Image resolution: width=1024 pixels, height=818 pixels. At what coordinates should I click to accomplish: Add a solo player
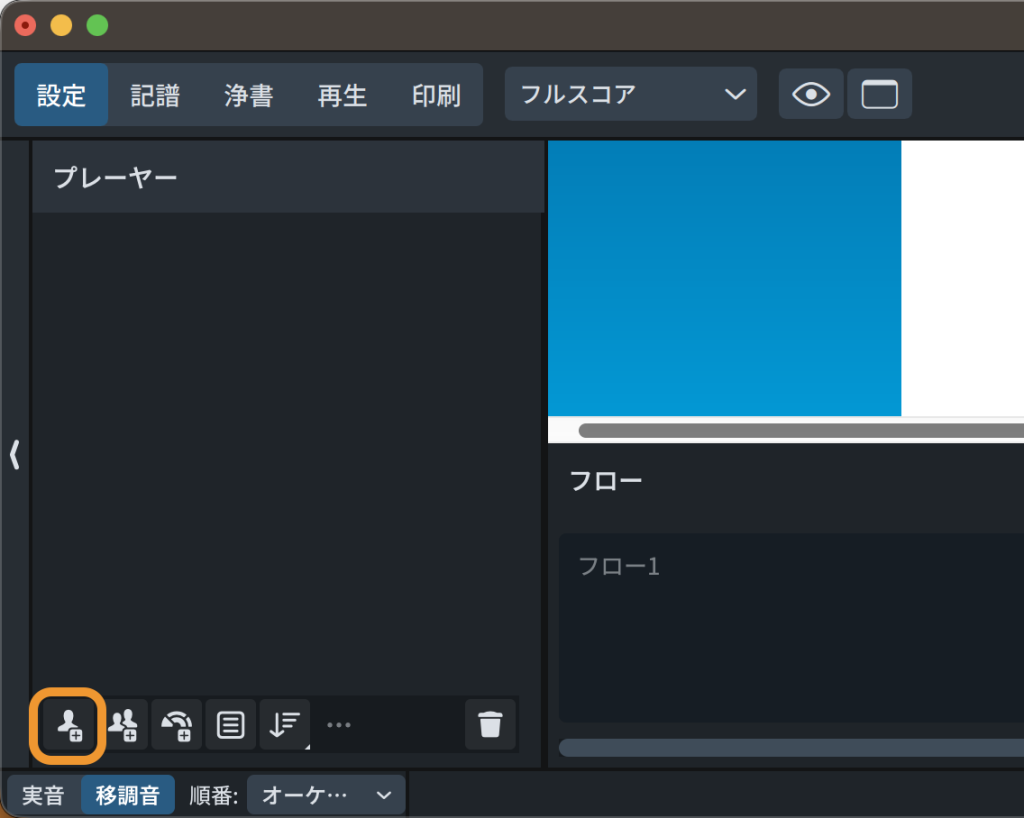tap(69, 724)
